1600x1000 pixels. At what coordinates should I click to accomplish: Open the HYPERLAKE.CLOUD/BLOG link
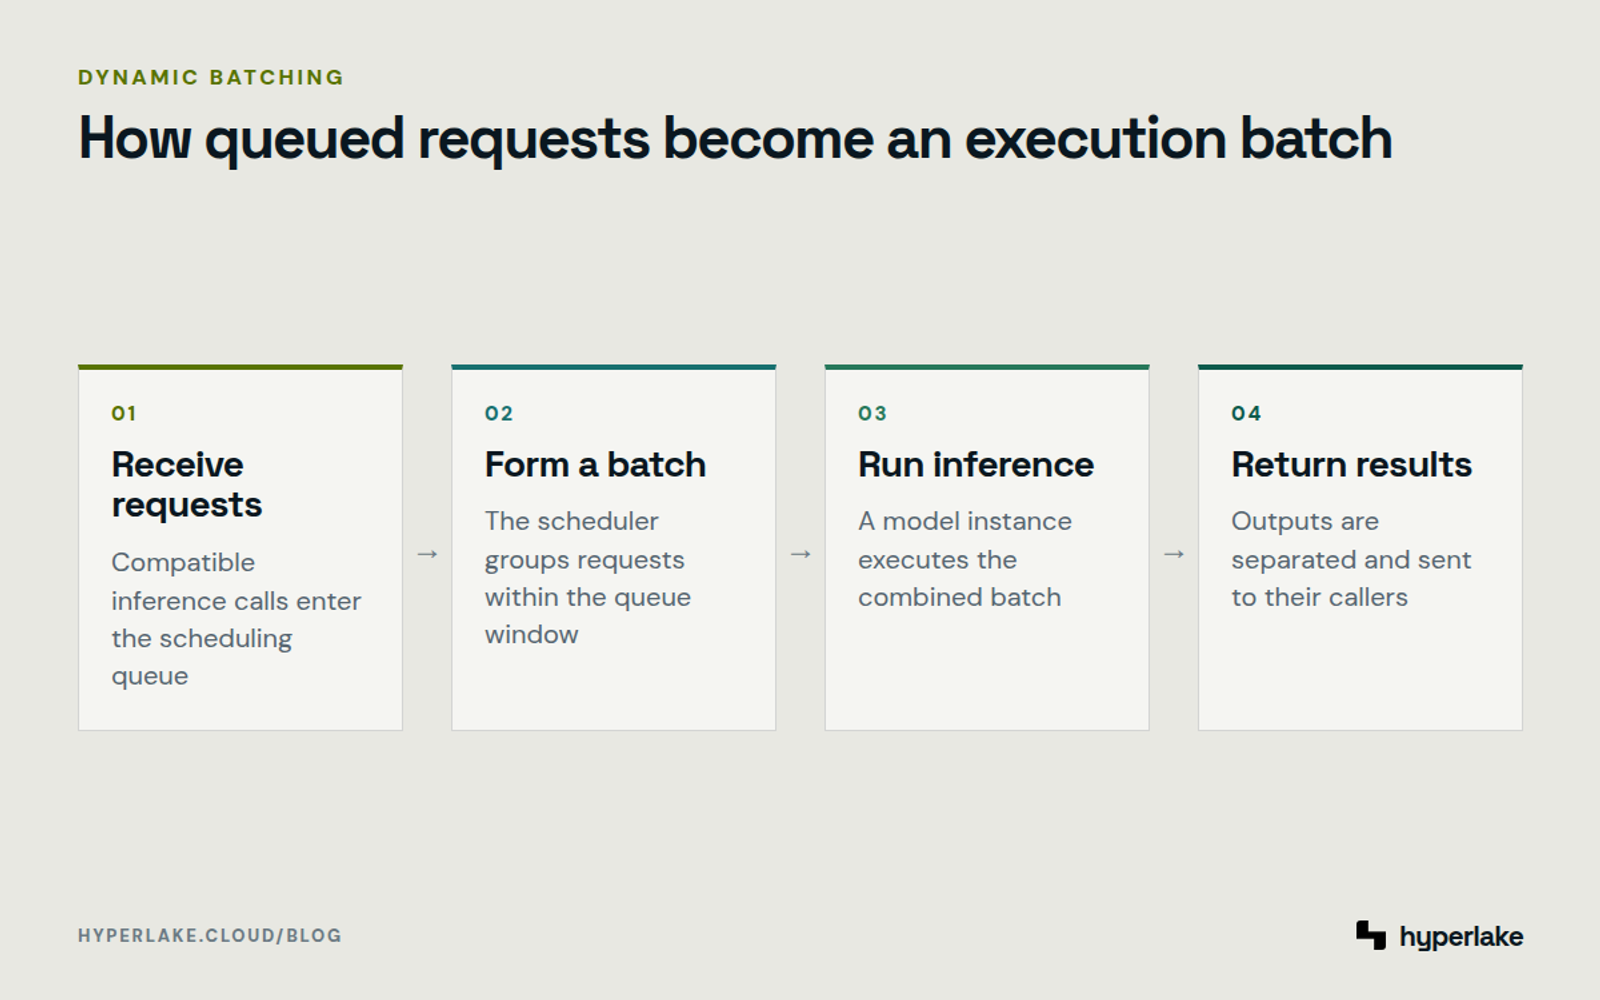(210, 936)
